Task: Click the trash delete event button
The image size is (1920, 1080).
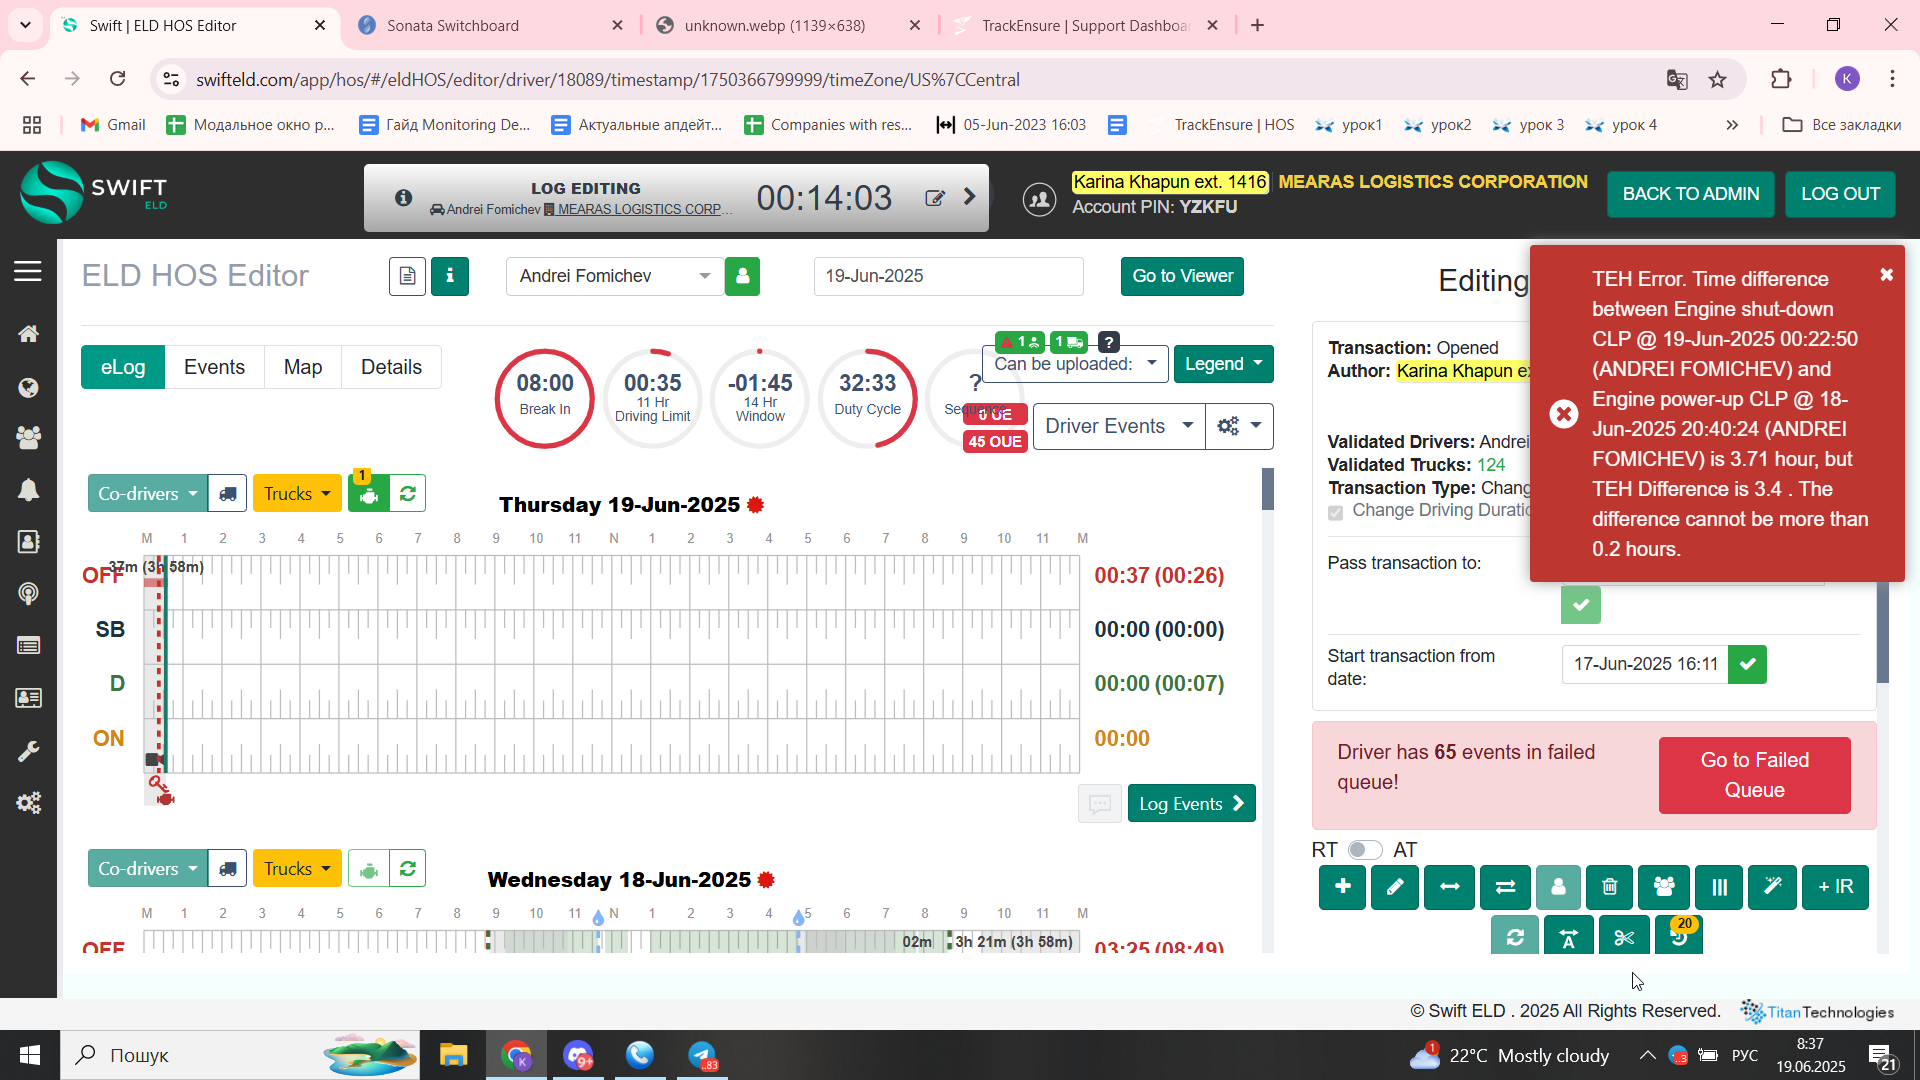Action: [1610, 887]
